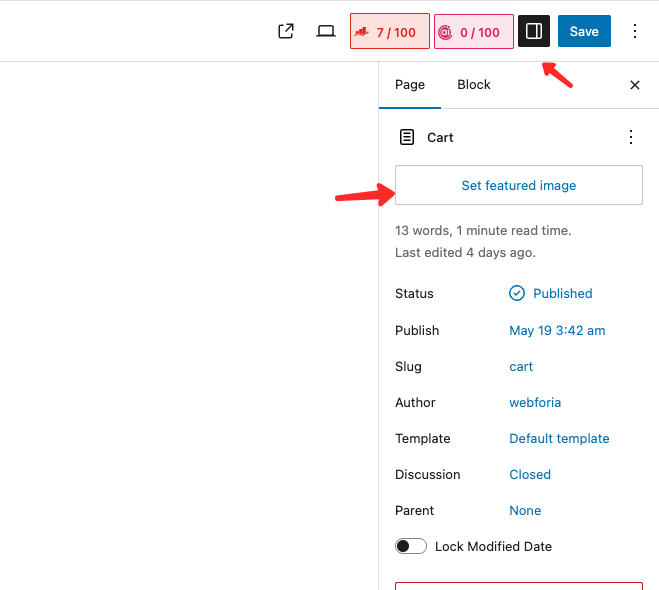Image resolution: width=659 pixels, height=590 pixels.
Task: Click the laptop device preview icon
Action: click(326, 32)
